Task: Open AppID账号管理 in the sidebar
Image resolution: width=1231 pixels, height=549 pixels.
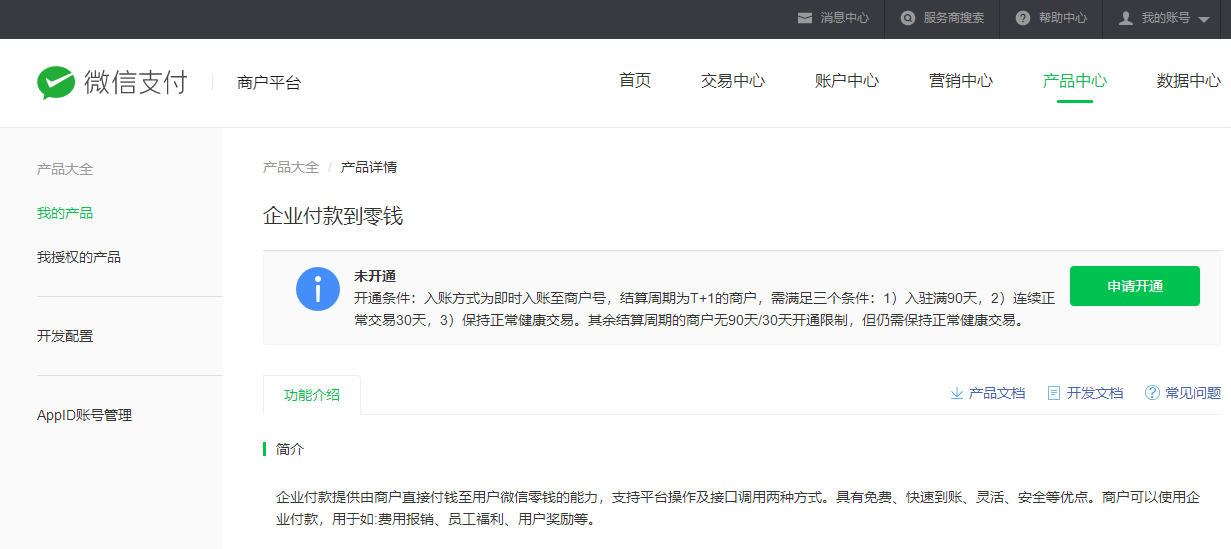Action: click(84, 415)
